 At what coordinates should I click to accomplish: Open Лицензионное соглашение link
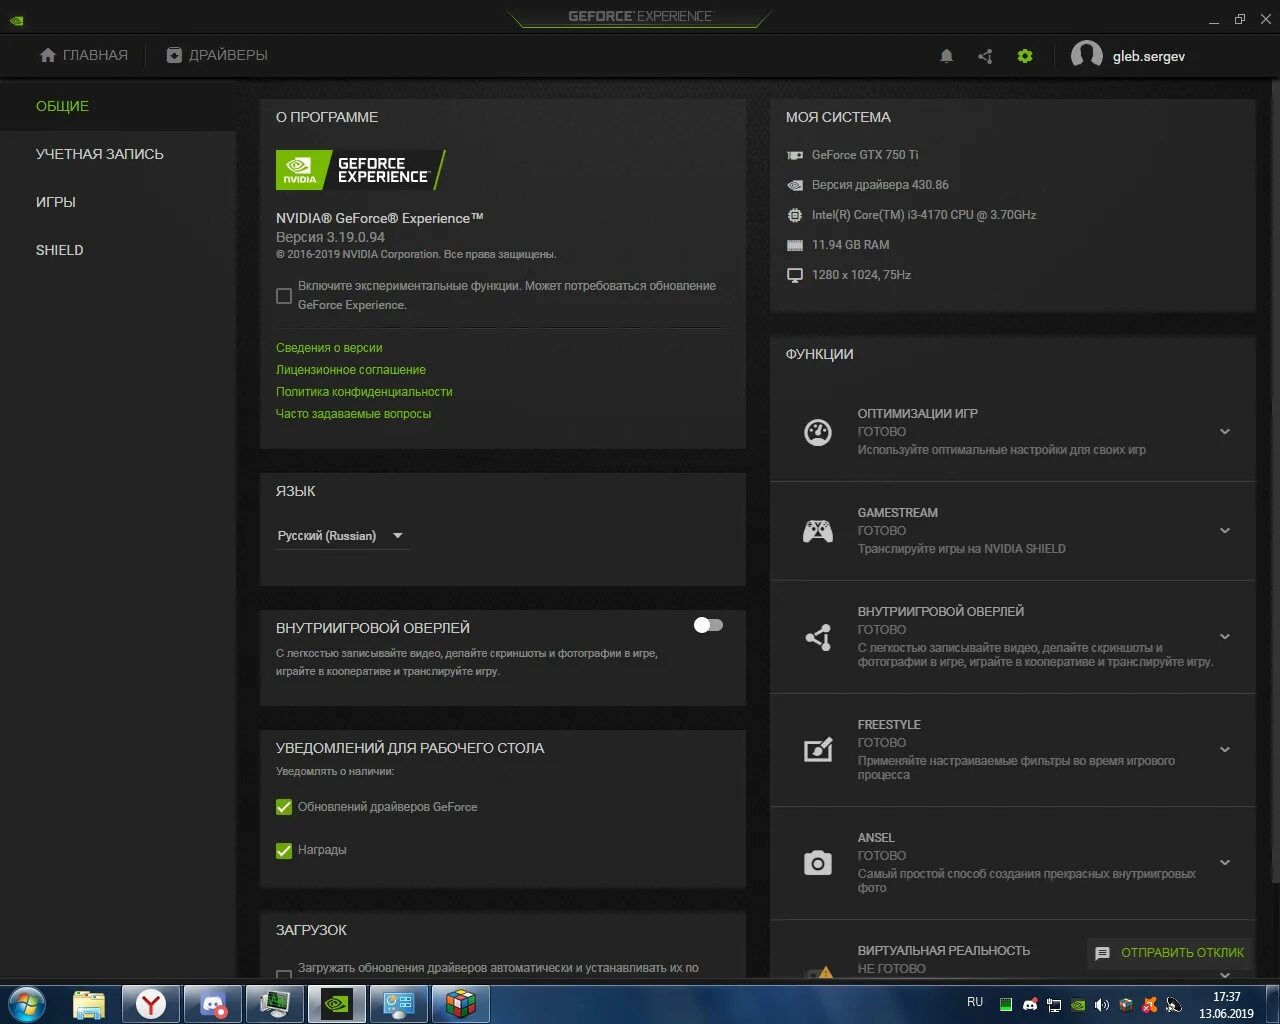point(351,370)
